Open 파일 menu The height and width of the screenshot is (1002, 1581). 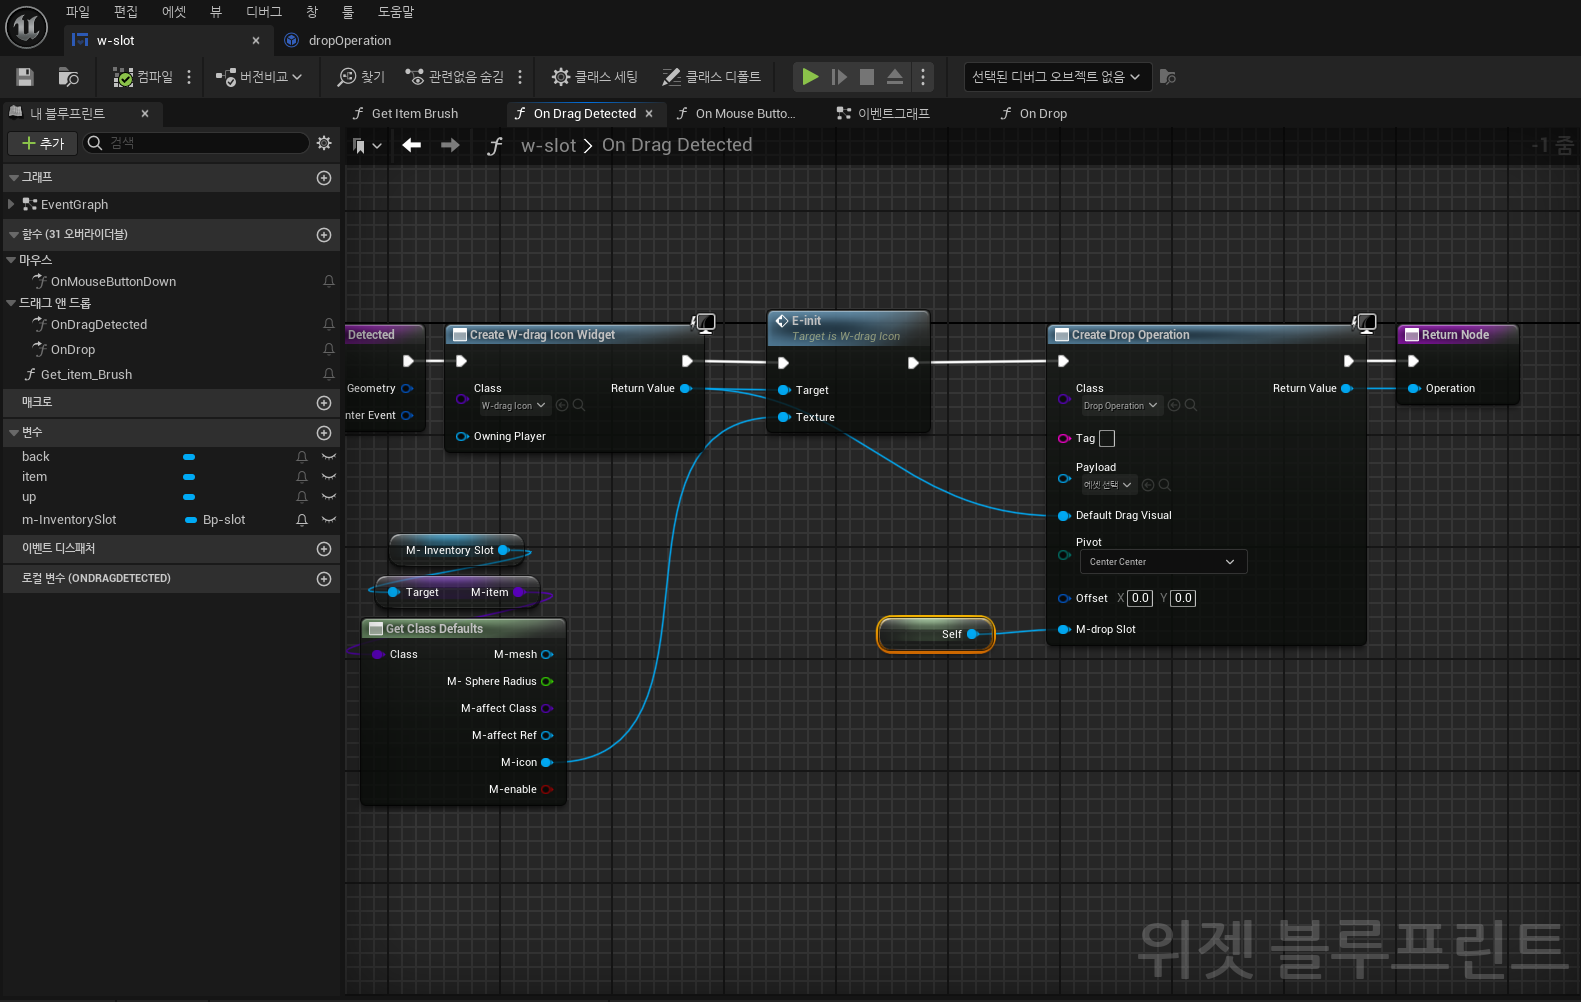78,12
